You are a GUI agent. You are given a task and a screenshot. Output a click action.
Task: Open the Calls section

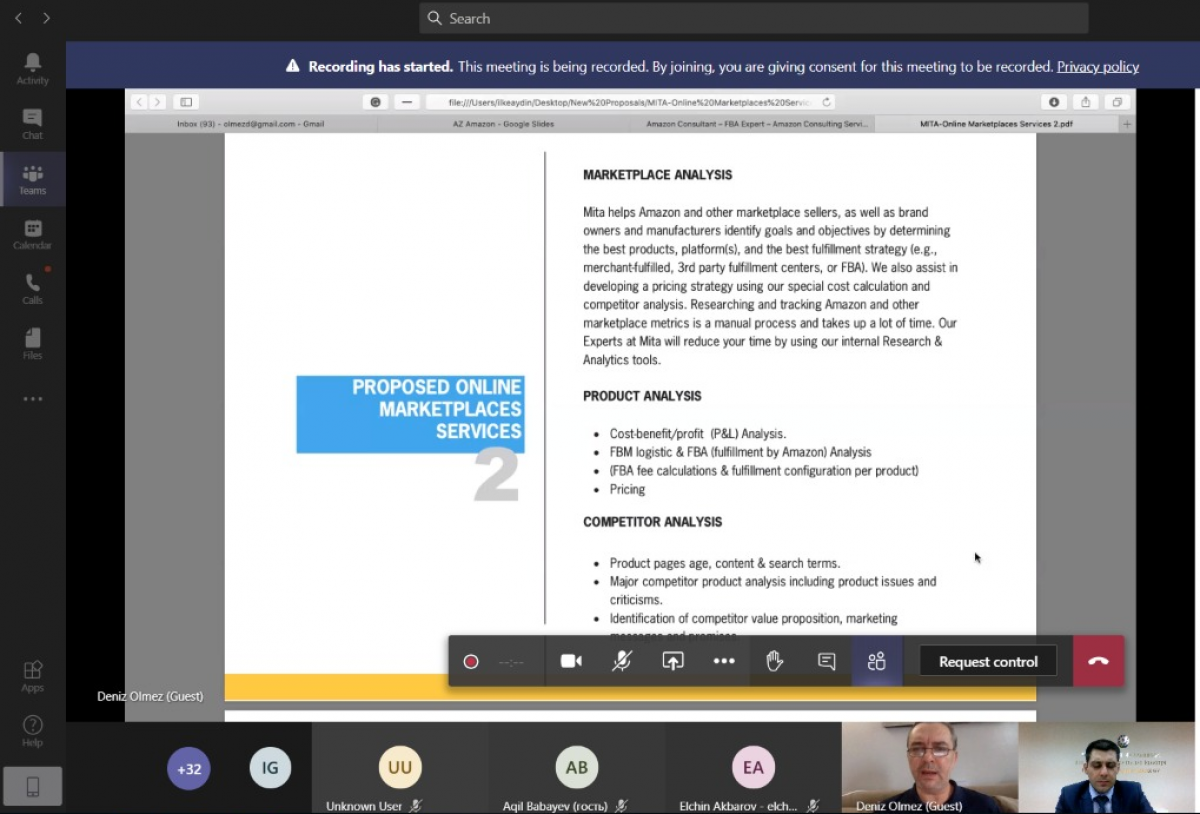32,289
